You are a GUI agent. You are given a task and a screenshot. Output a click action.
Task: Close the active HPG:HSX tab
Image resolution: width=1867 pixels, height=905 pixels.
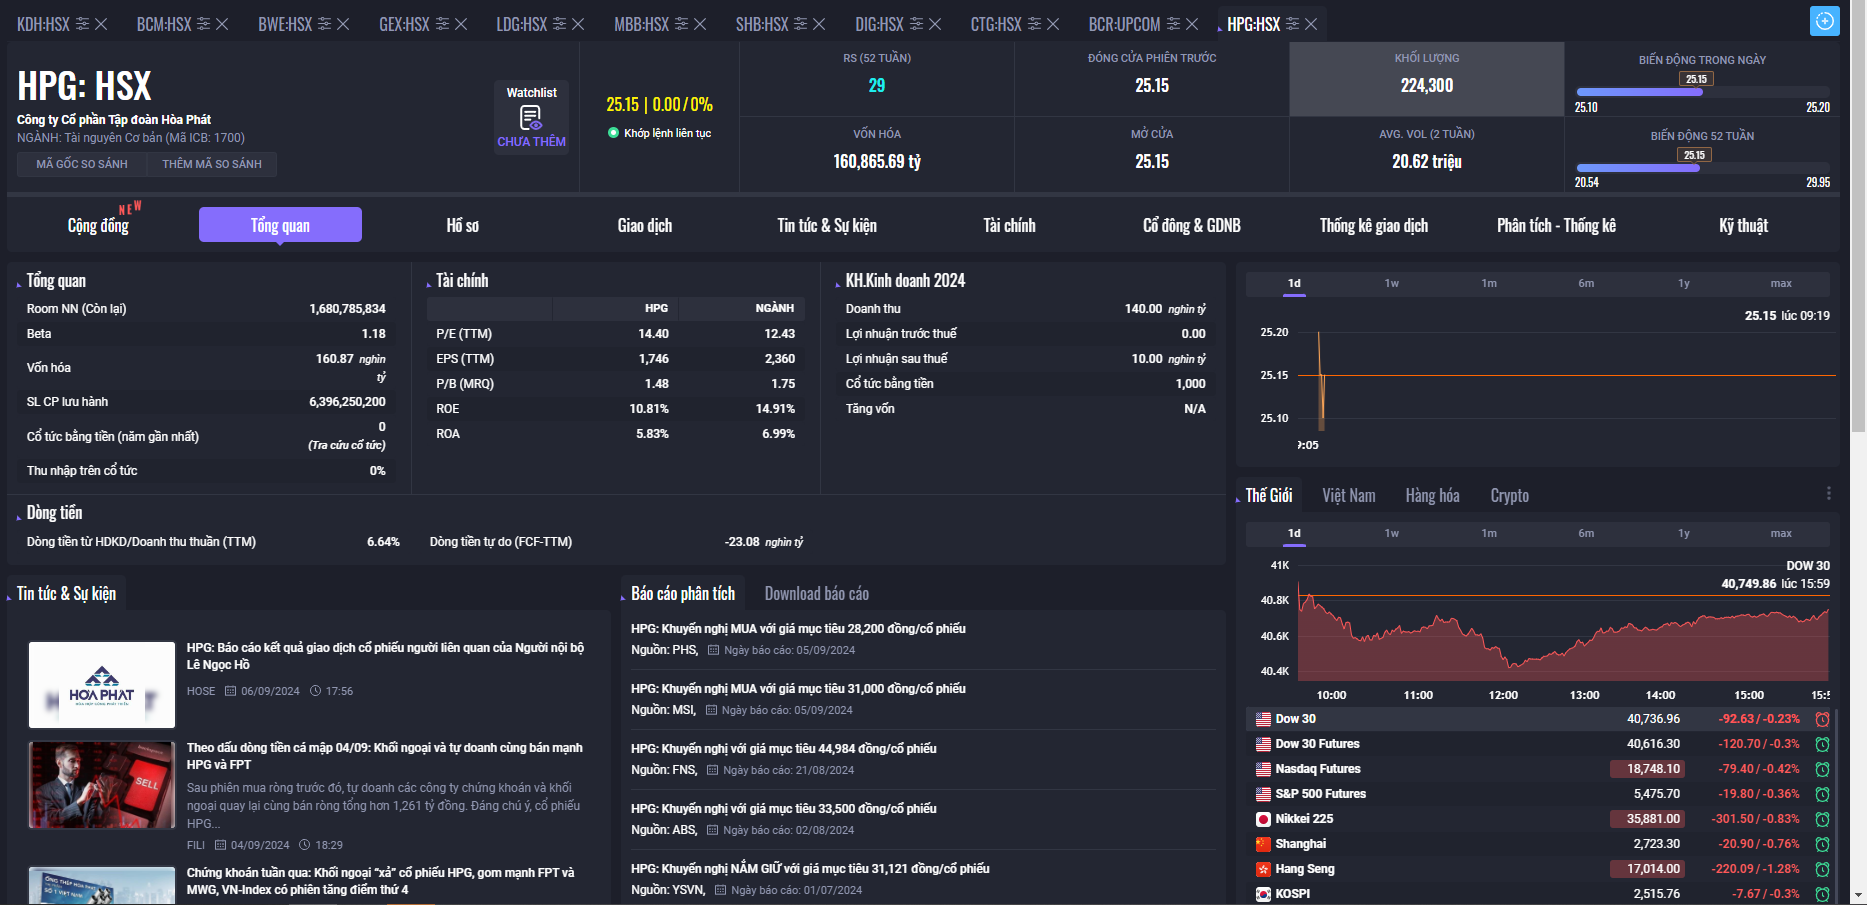1311,24
